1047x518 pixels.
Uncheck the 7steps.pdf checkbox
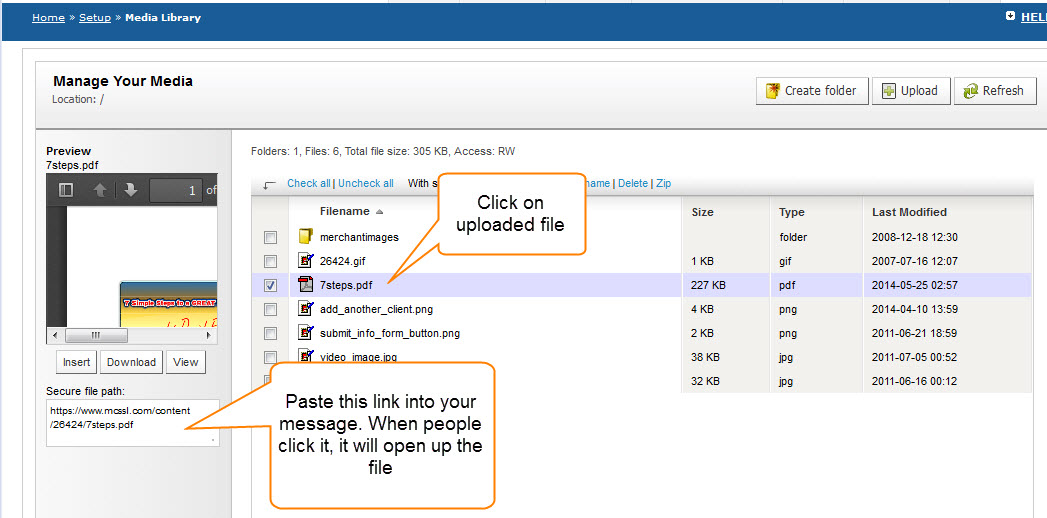[x=270, y=285]
